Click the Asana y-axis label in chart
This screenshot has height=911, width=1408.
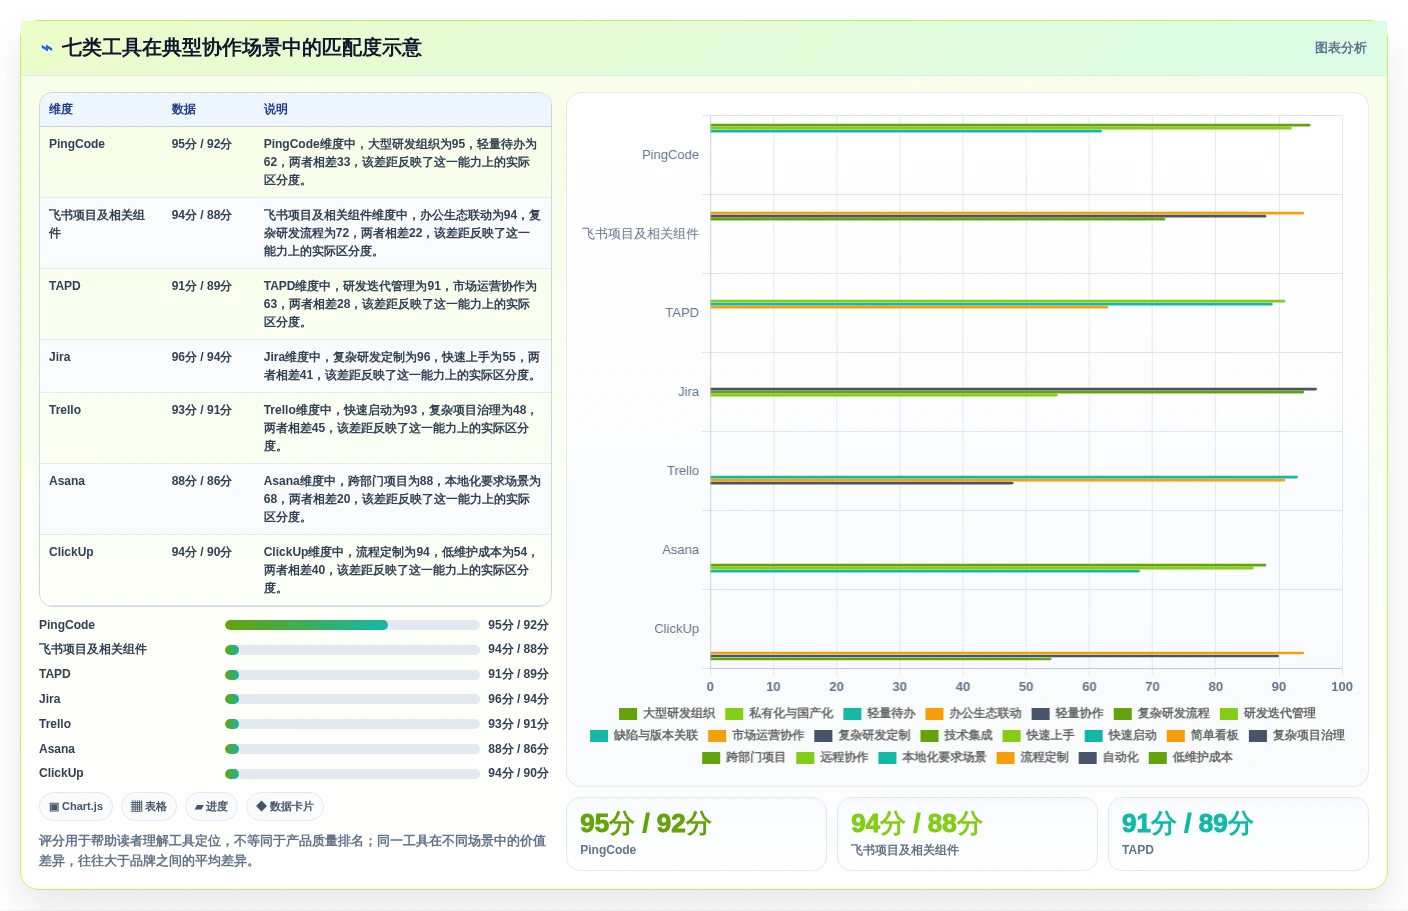click(x=680, y=550)
